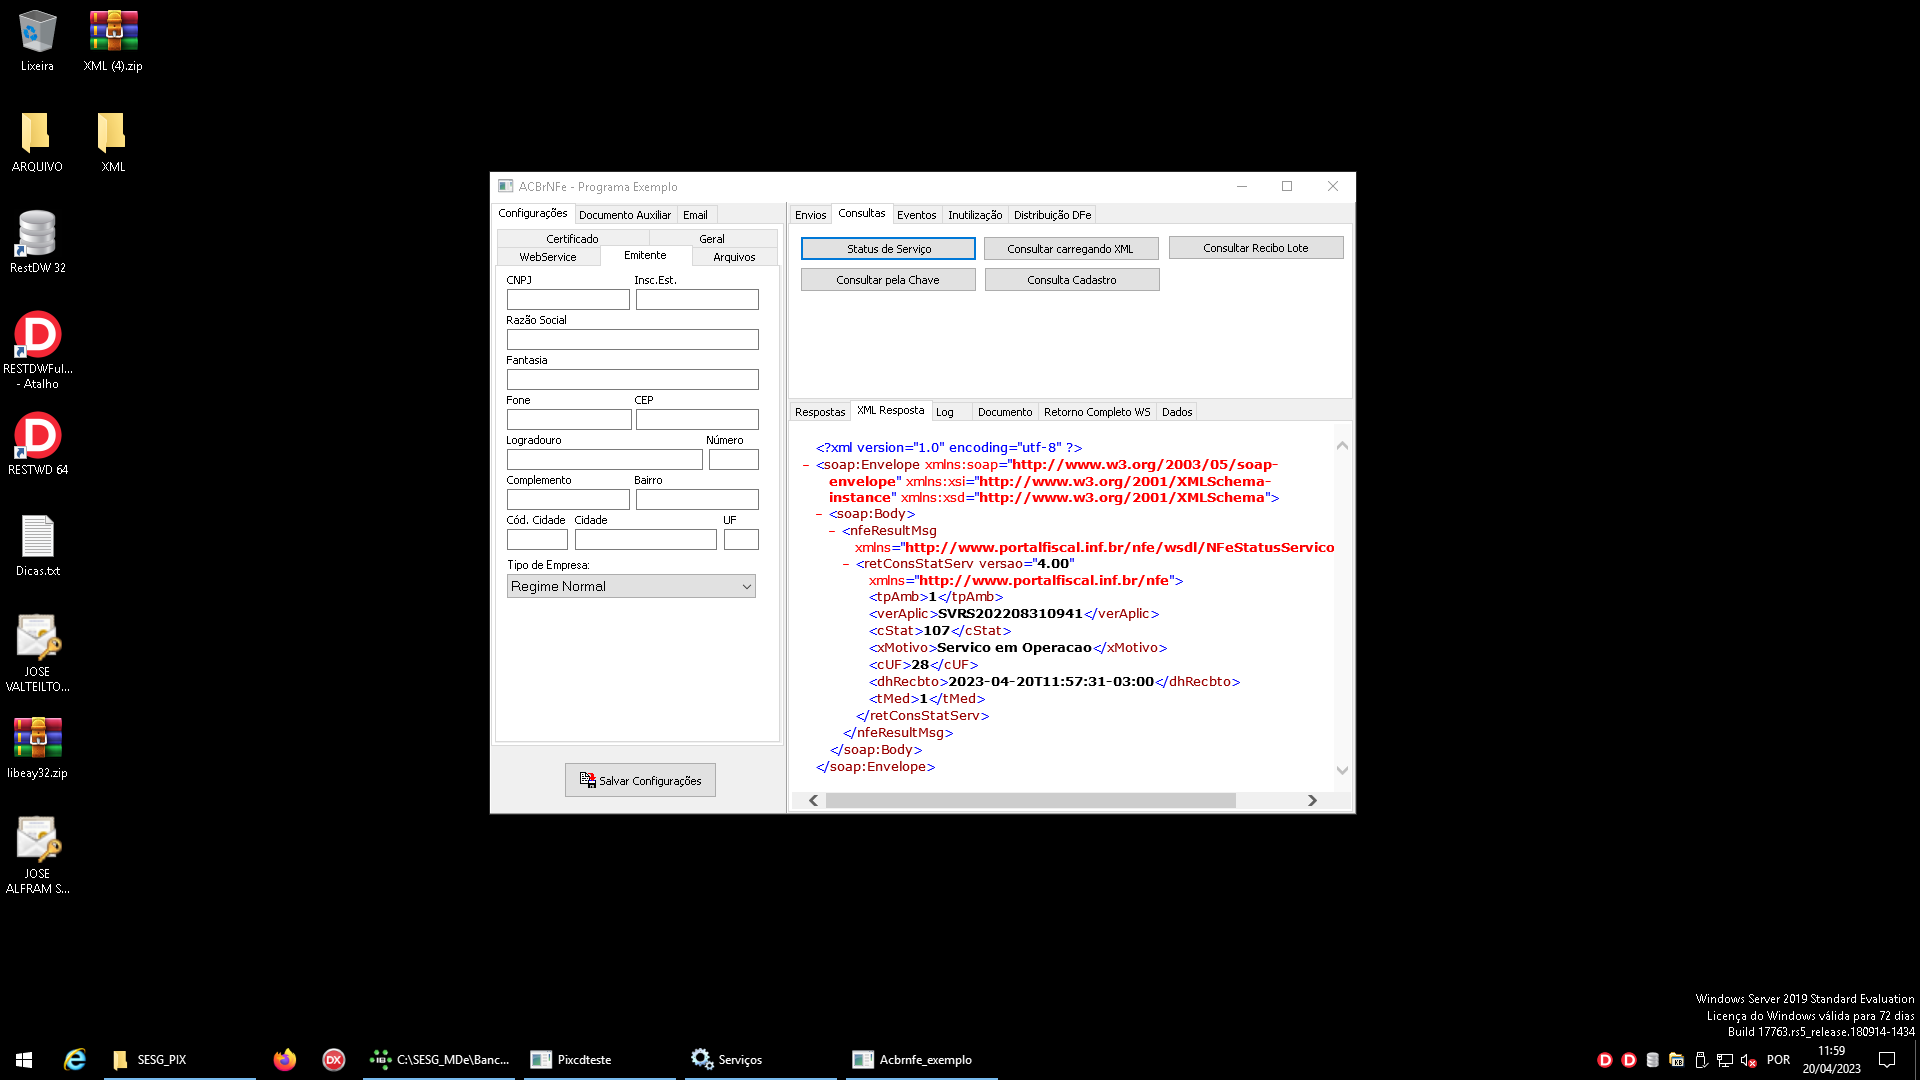The width and height of the screenshot is (1920, 1080).
Task: Click Consultar pela Chave button
Action: [888, 280]
